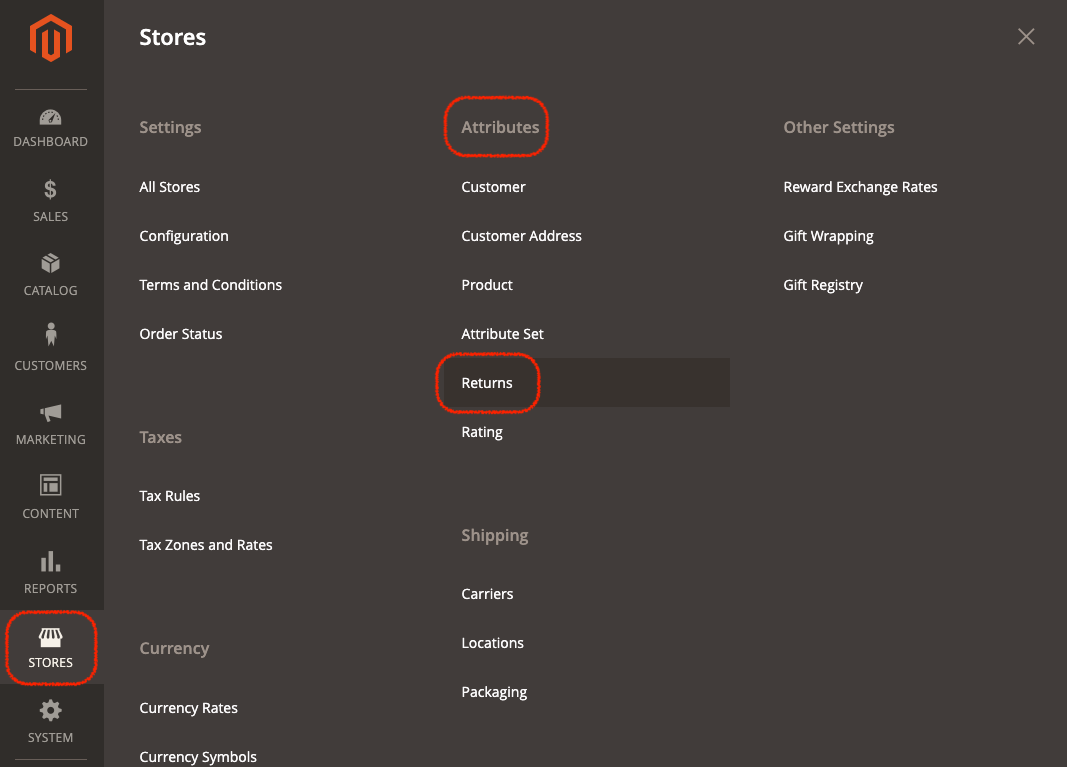Open Product attributes page

coord(487,285)
